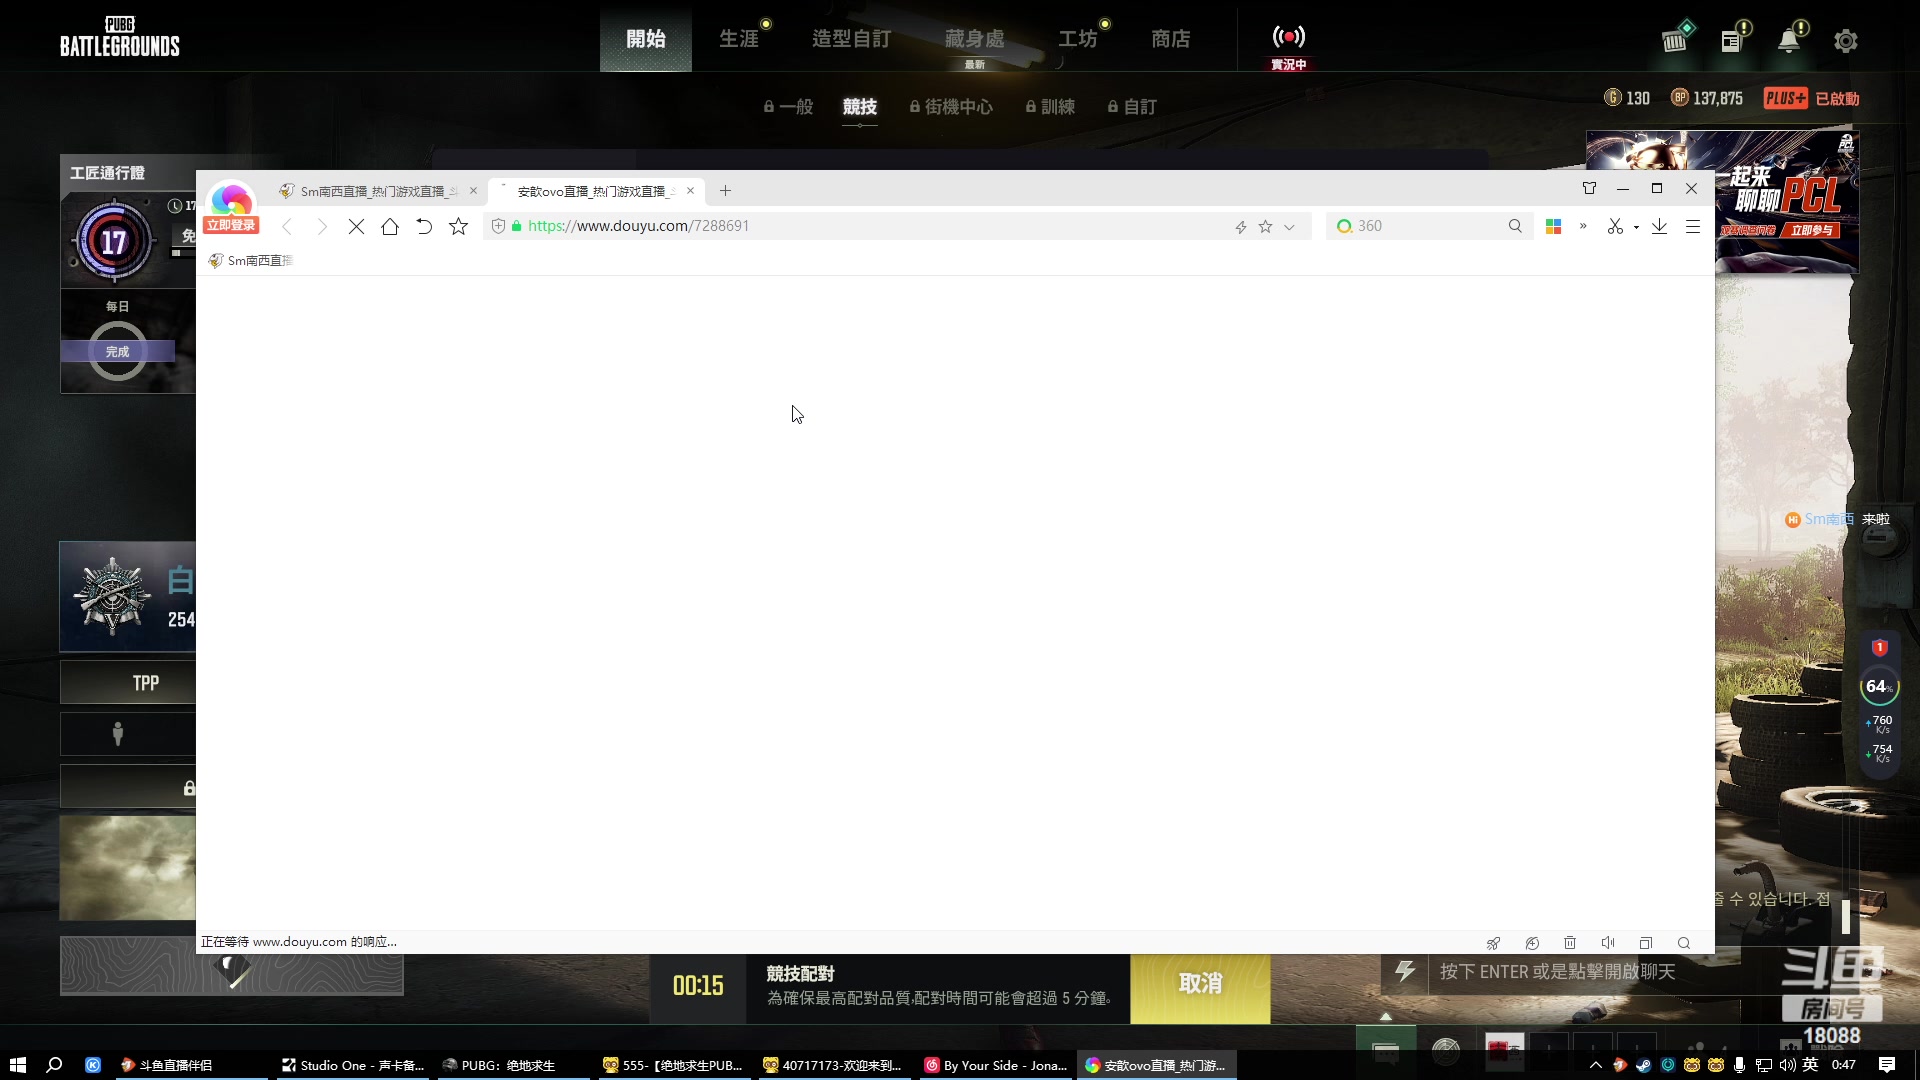
Task: Open the PUBG 藏身處 hideout tab
Action: 974,39
